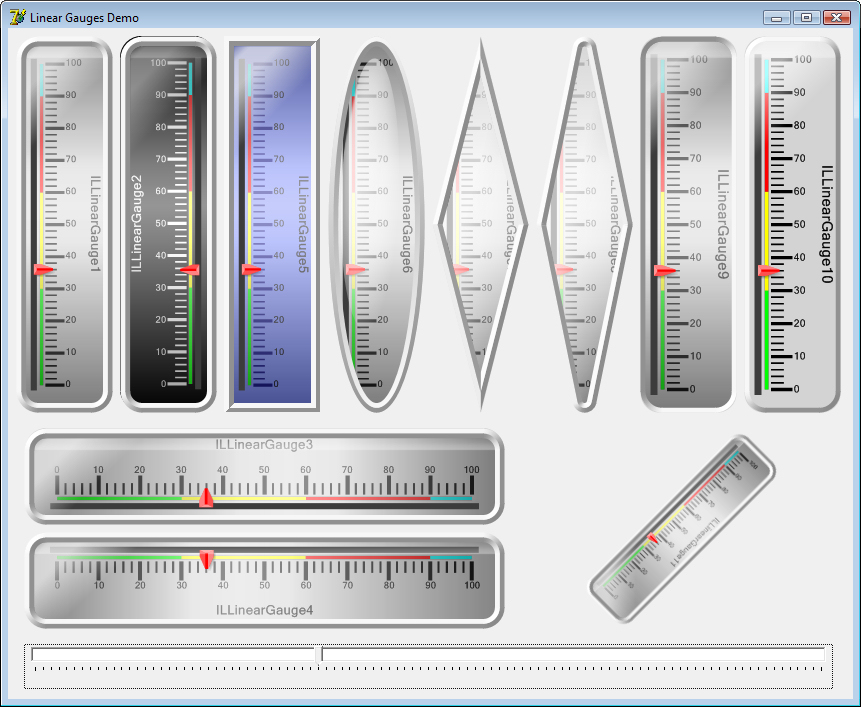The height and width of the screenshot is (707, 861).
Task: Click the red downward pointer on ILLinearGauge4
Action: click(206, 559)
